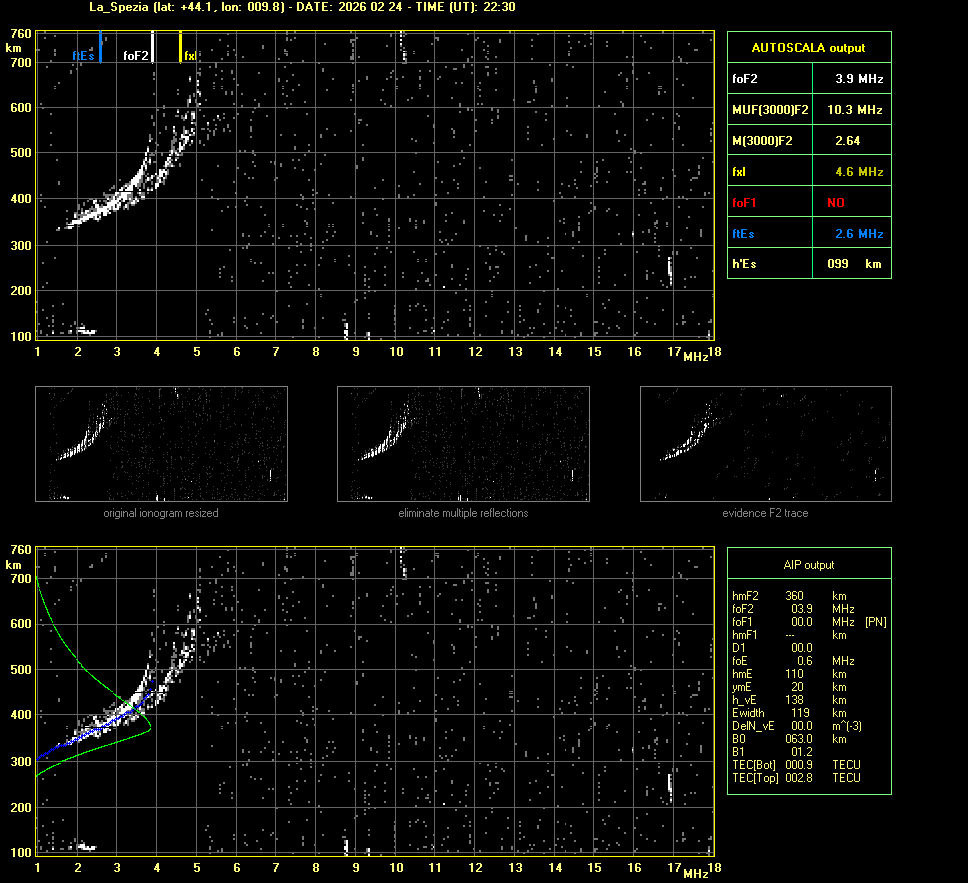Select the M(3000)F2 2.64 value
The width and height of the screenshot is (968, 883).
[x=848, y=141]
